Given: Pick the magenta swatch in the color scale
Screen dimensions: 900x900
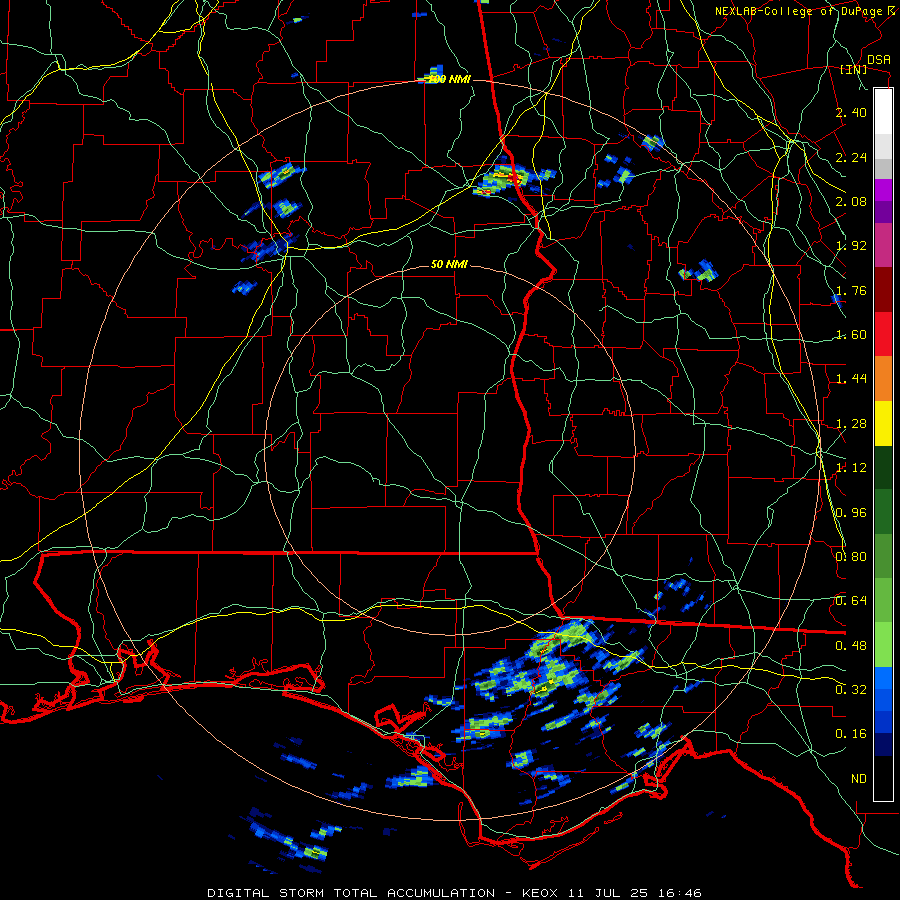Looking at the screenshot, I should point(883,246).
